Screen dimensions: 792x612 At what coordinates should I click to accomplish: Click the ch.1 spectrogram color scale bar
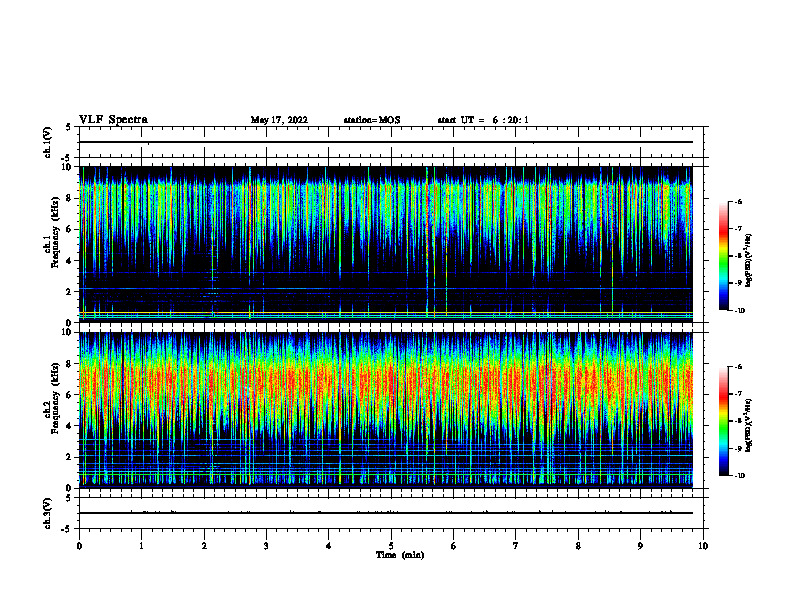(723, 256)
